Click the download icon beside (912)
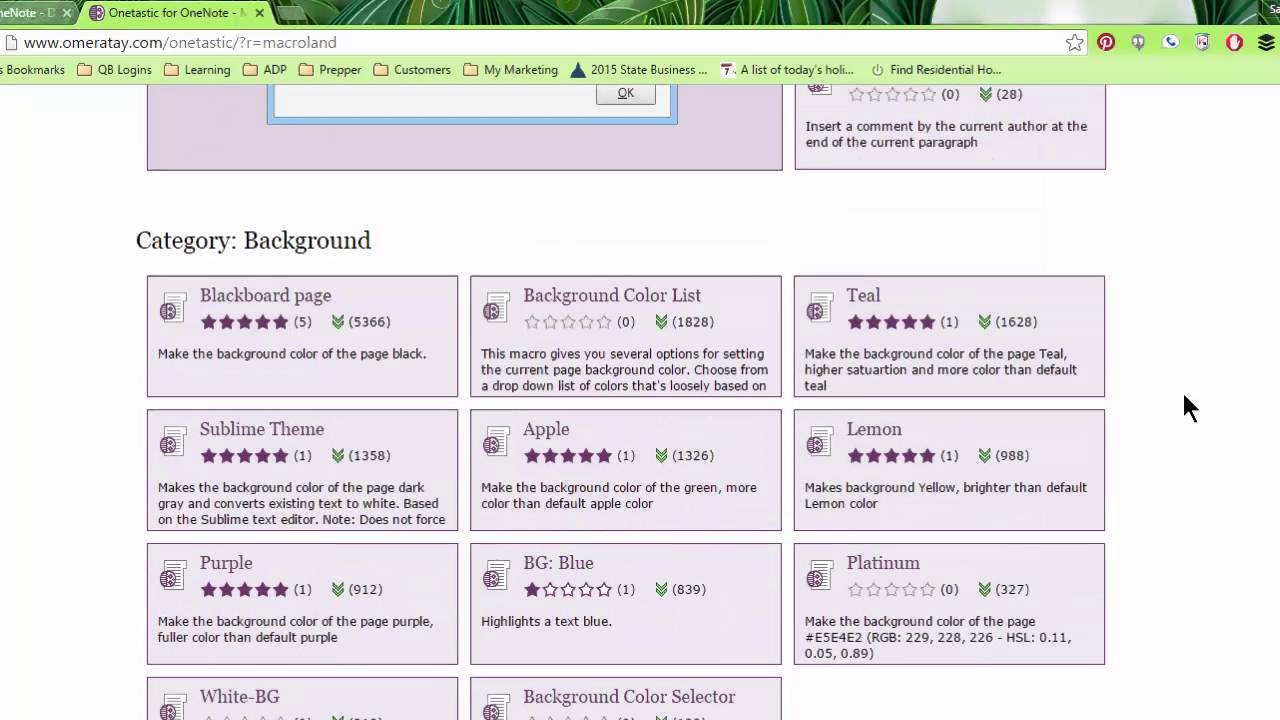Image resolution: width=1280 pixels, height=720 pixels. tap(338, 590)
